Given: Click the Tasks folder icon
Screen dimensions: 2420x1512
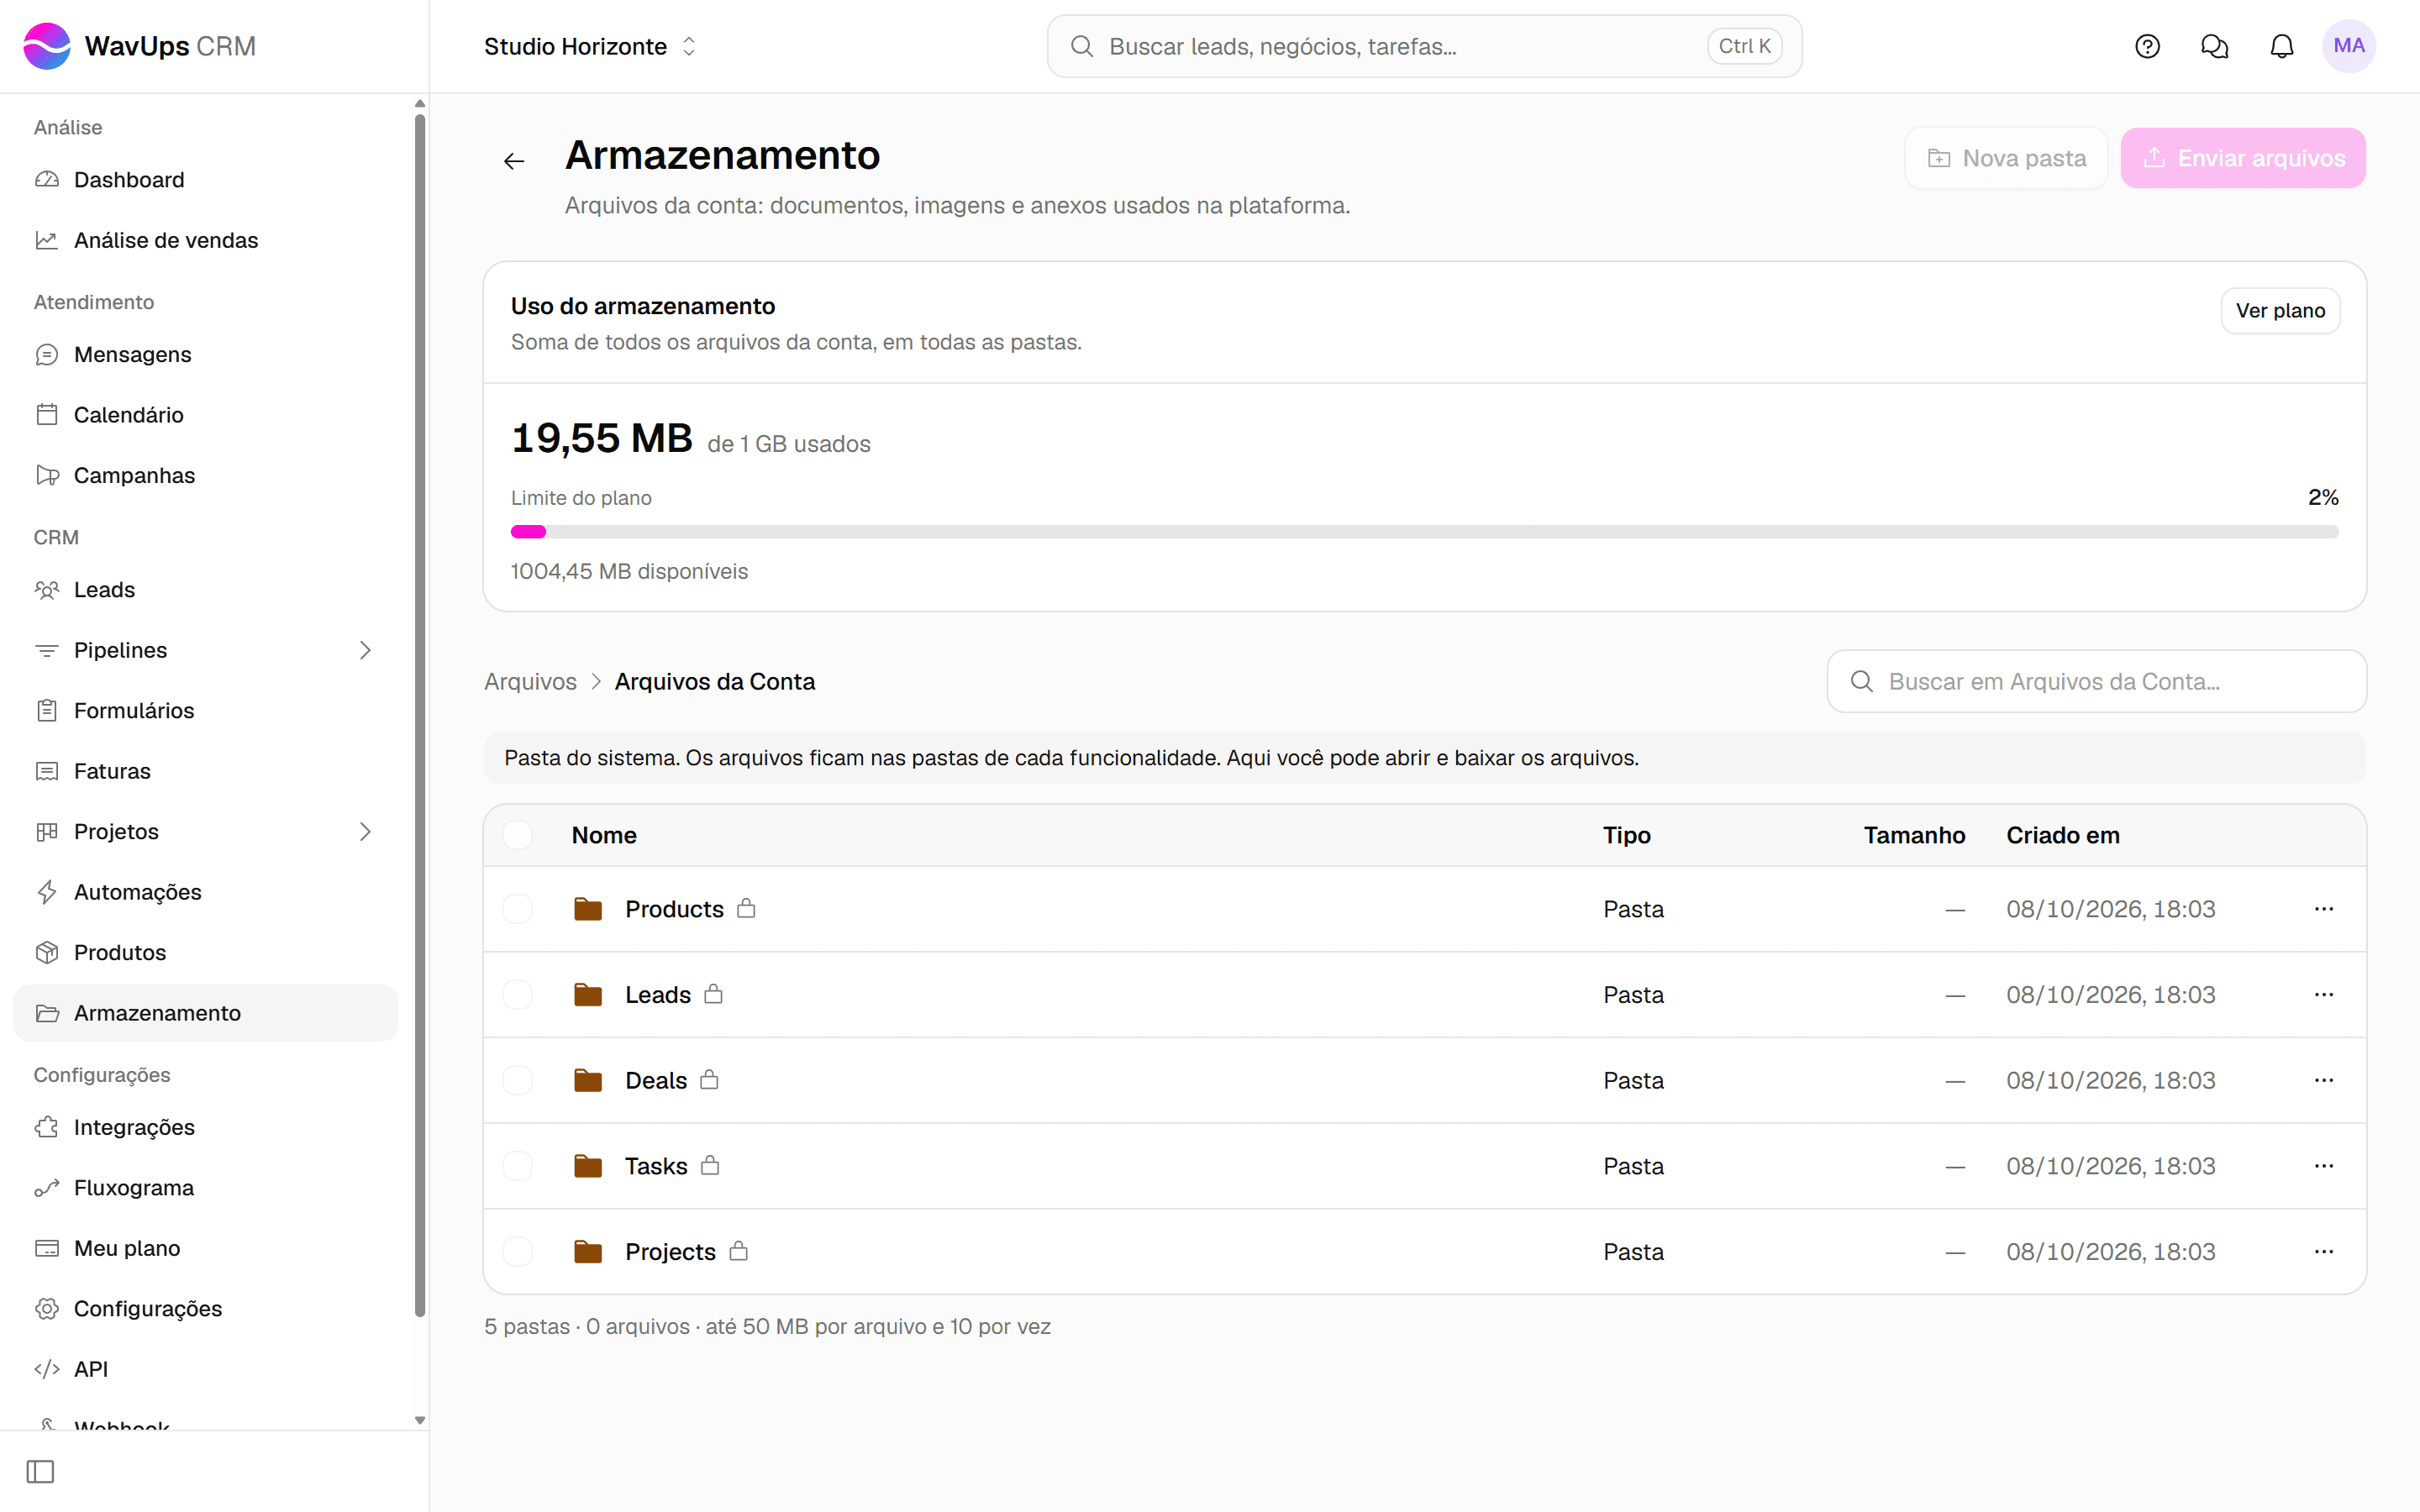Looking at the screenshot, I should (x=588, y=1166).
